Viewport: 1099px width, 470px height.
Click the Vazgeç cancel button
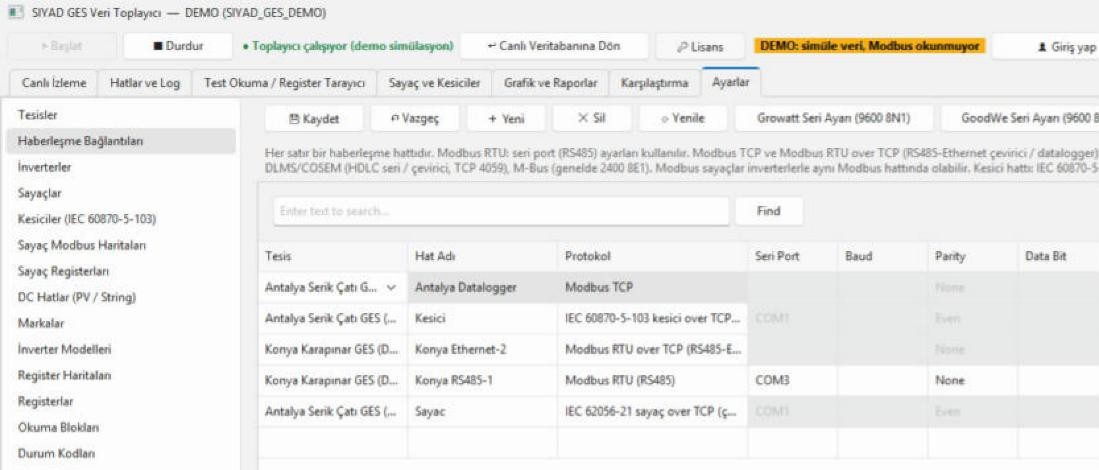coord(415,118)
